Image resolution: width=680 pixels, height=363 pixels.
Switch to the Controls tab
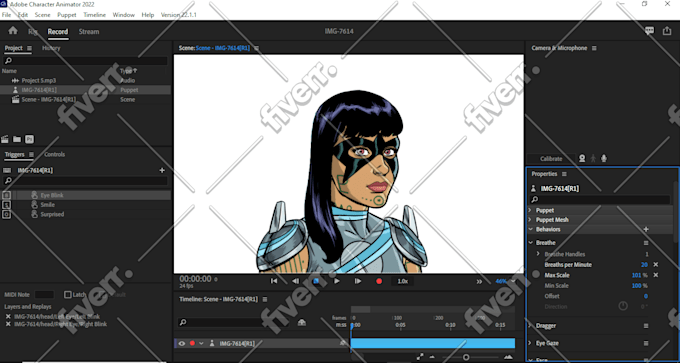(x=55, y=154)
